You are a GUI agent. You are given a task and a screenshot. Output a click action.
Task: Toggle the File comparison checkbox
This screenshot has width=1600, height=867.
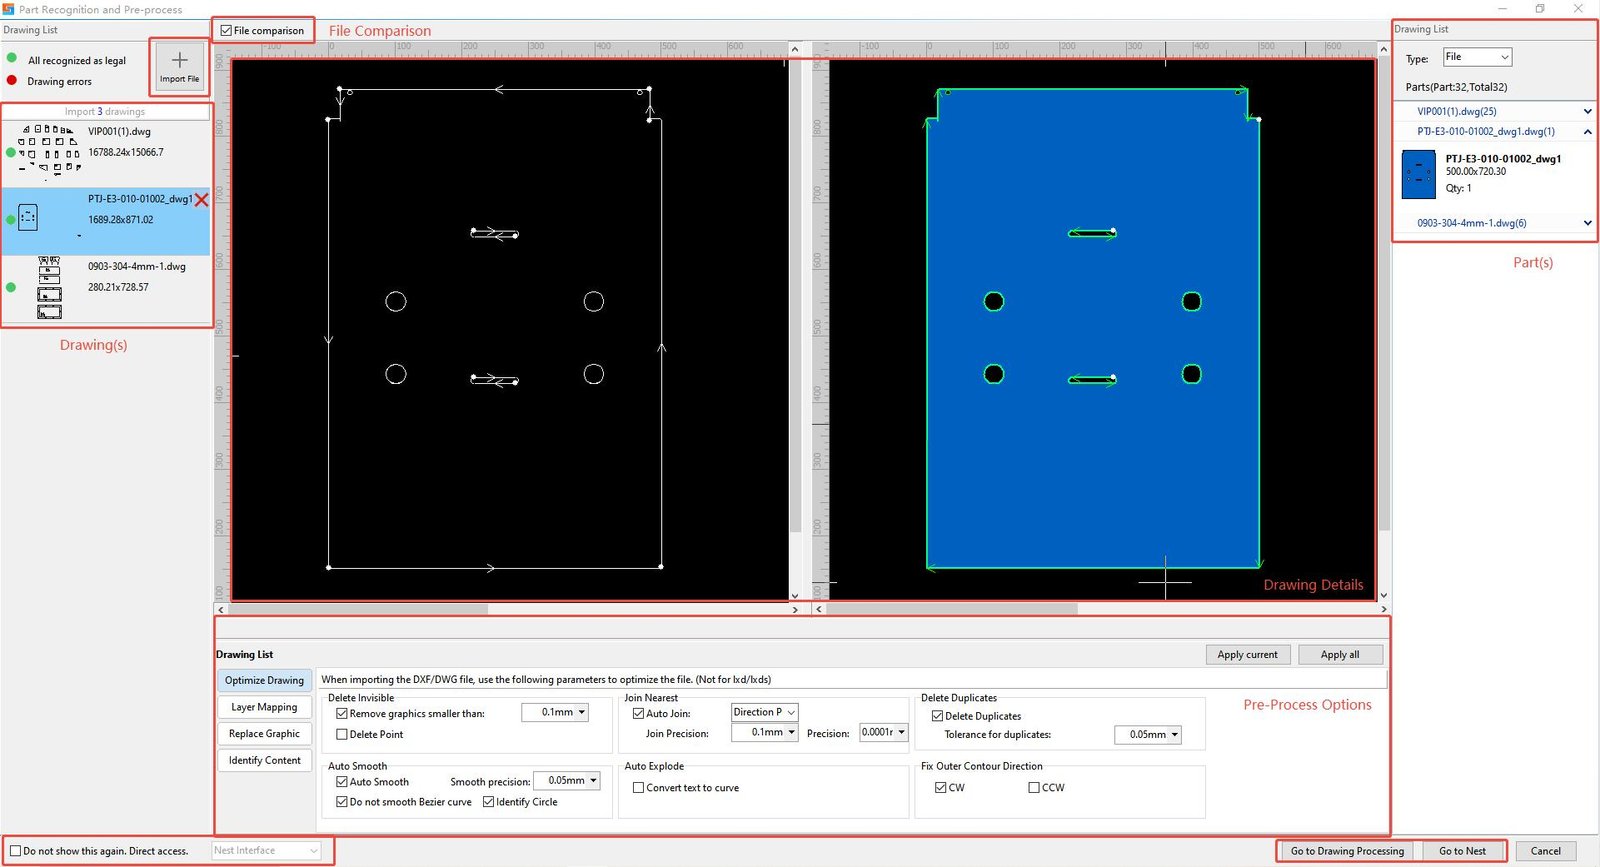[226, 31]
